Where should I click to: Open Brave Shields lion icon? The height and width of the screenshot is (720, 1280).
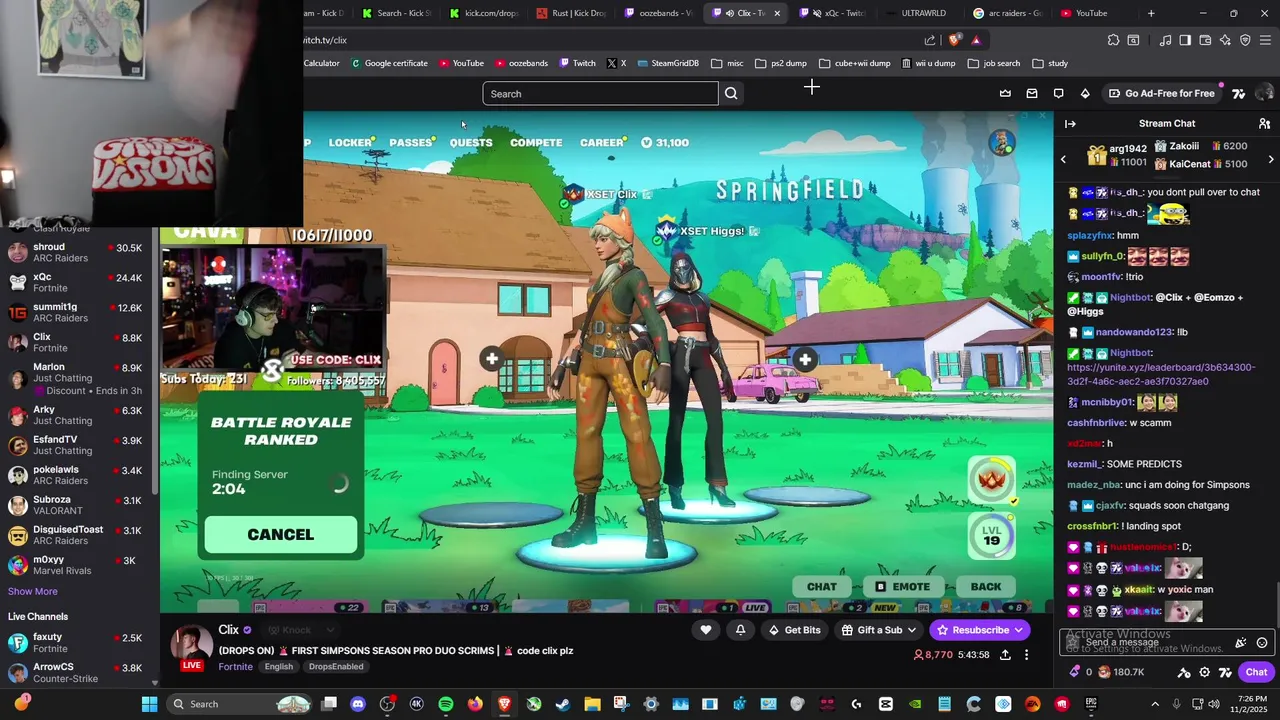955,40
